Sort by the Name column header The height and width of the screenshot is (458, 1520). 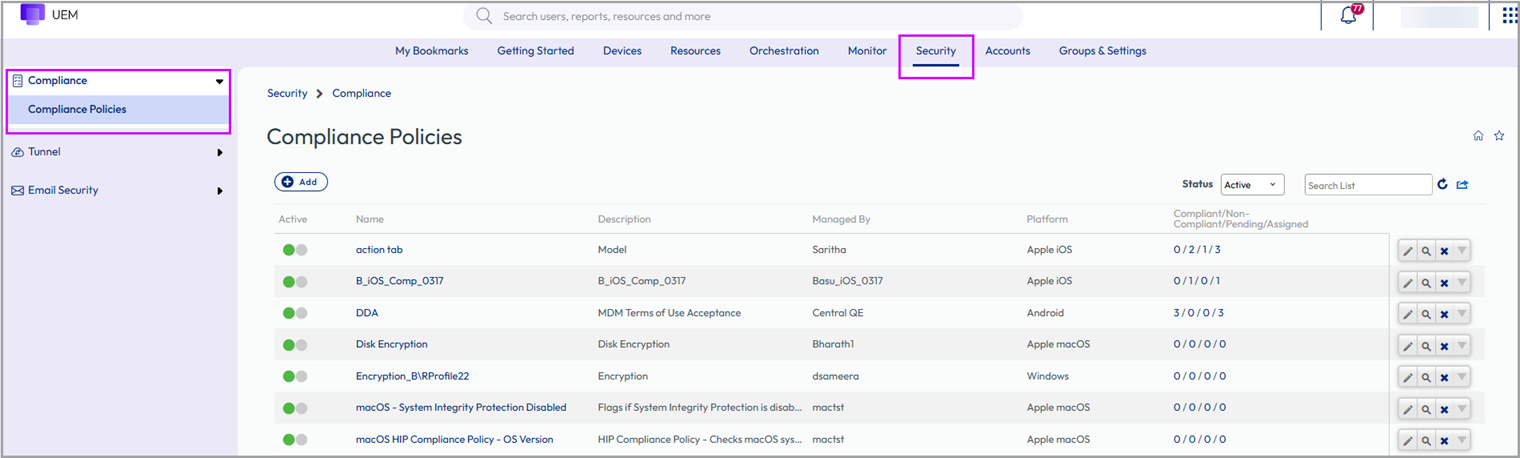pos(370,219)
